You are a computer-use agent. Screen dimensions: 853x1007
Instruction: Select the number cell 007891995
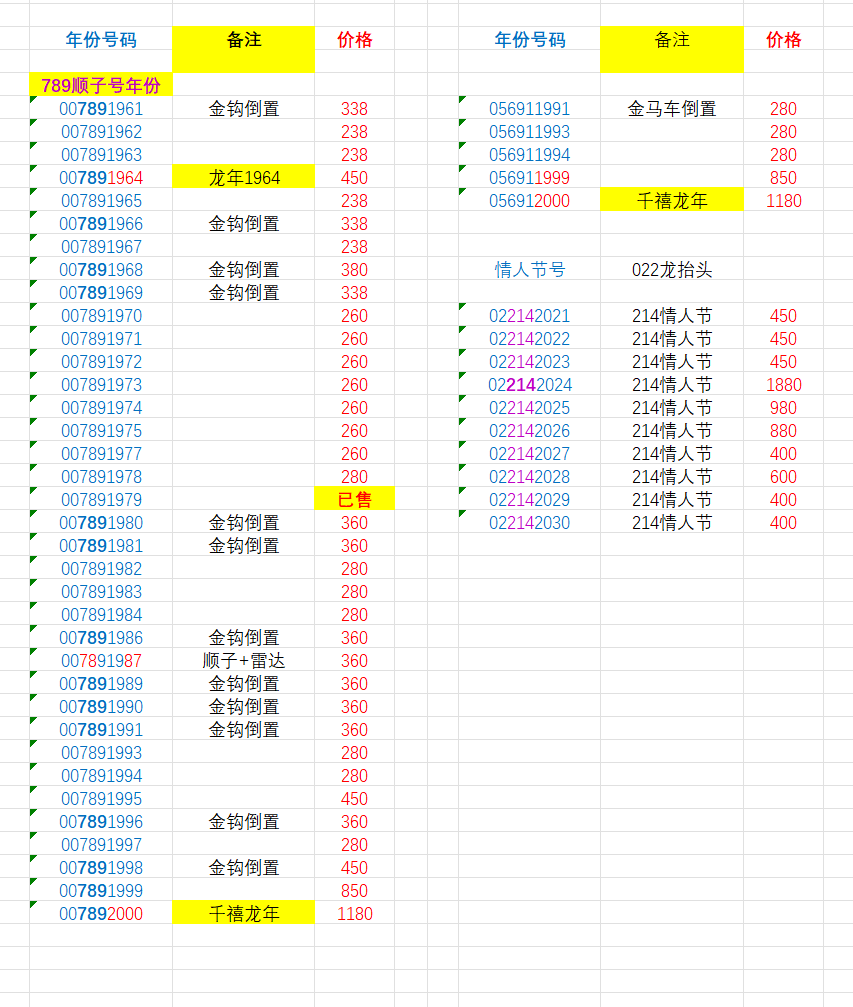tap(101, 799)
